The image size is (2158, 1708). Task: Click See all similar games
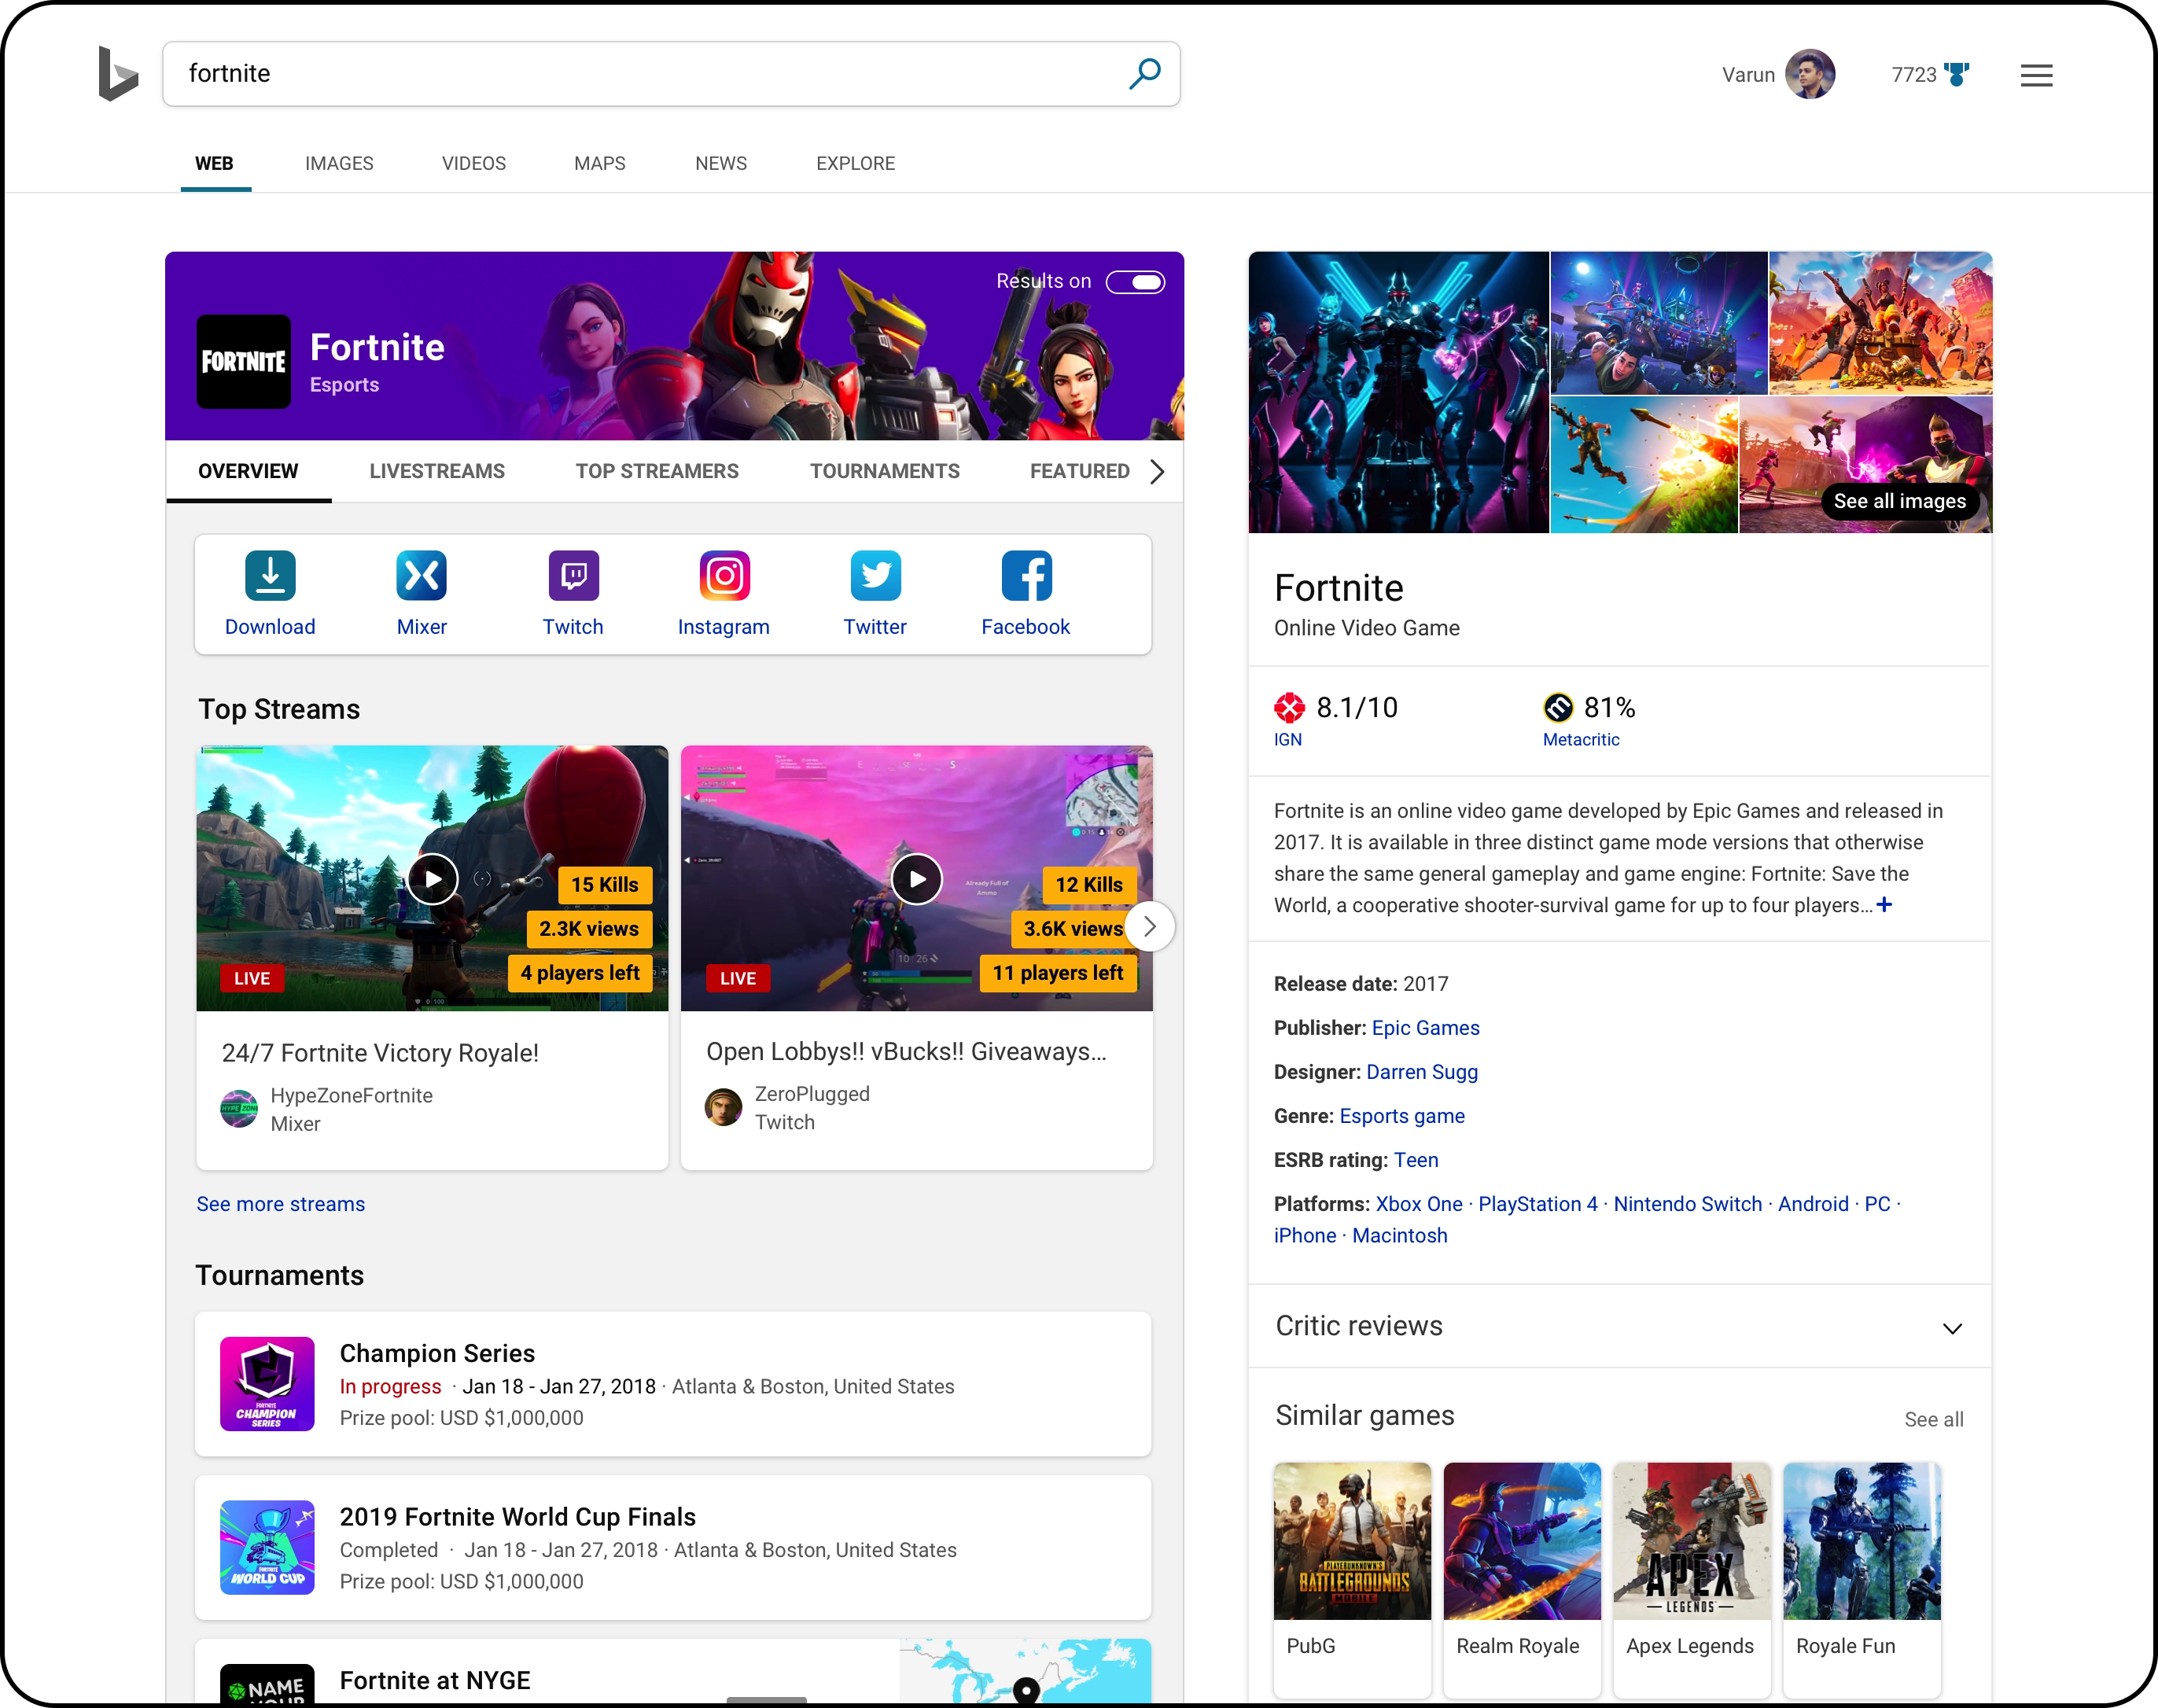tap(1933, 1419)
